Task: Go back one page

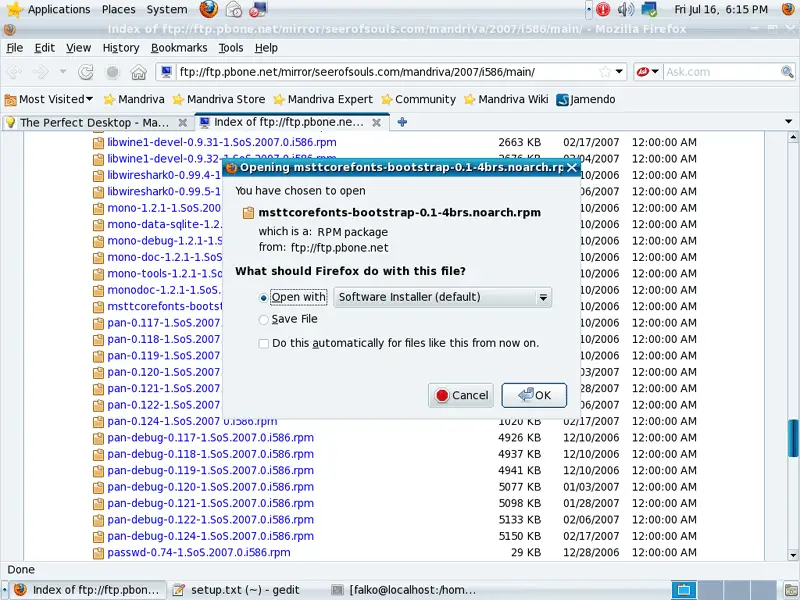Action: click(x=14, y=72)
